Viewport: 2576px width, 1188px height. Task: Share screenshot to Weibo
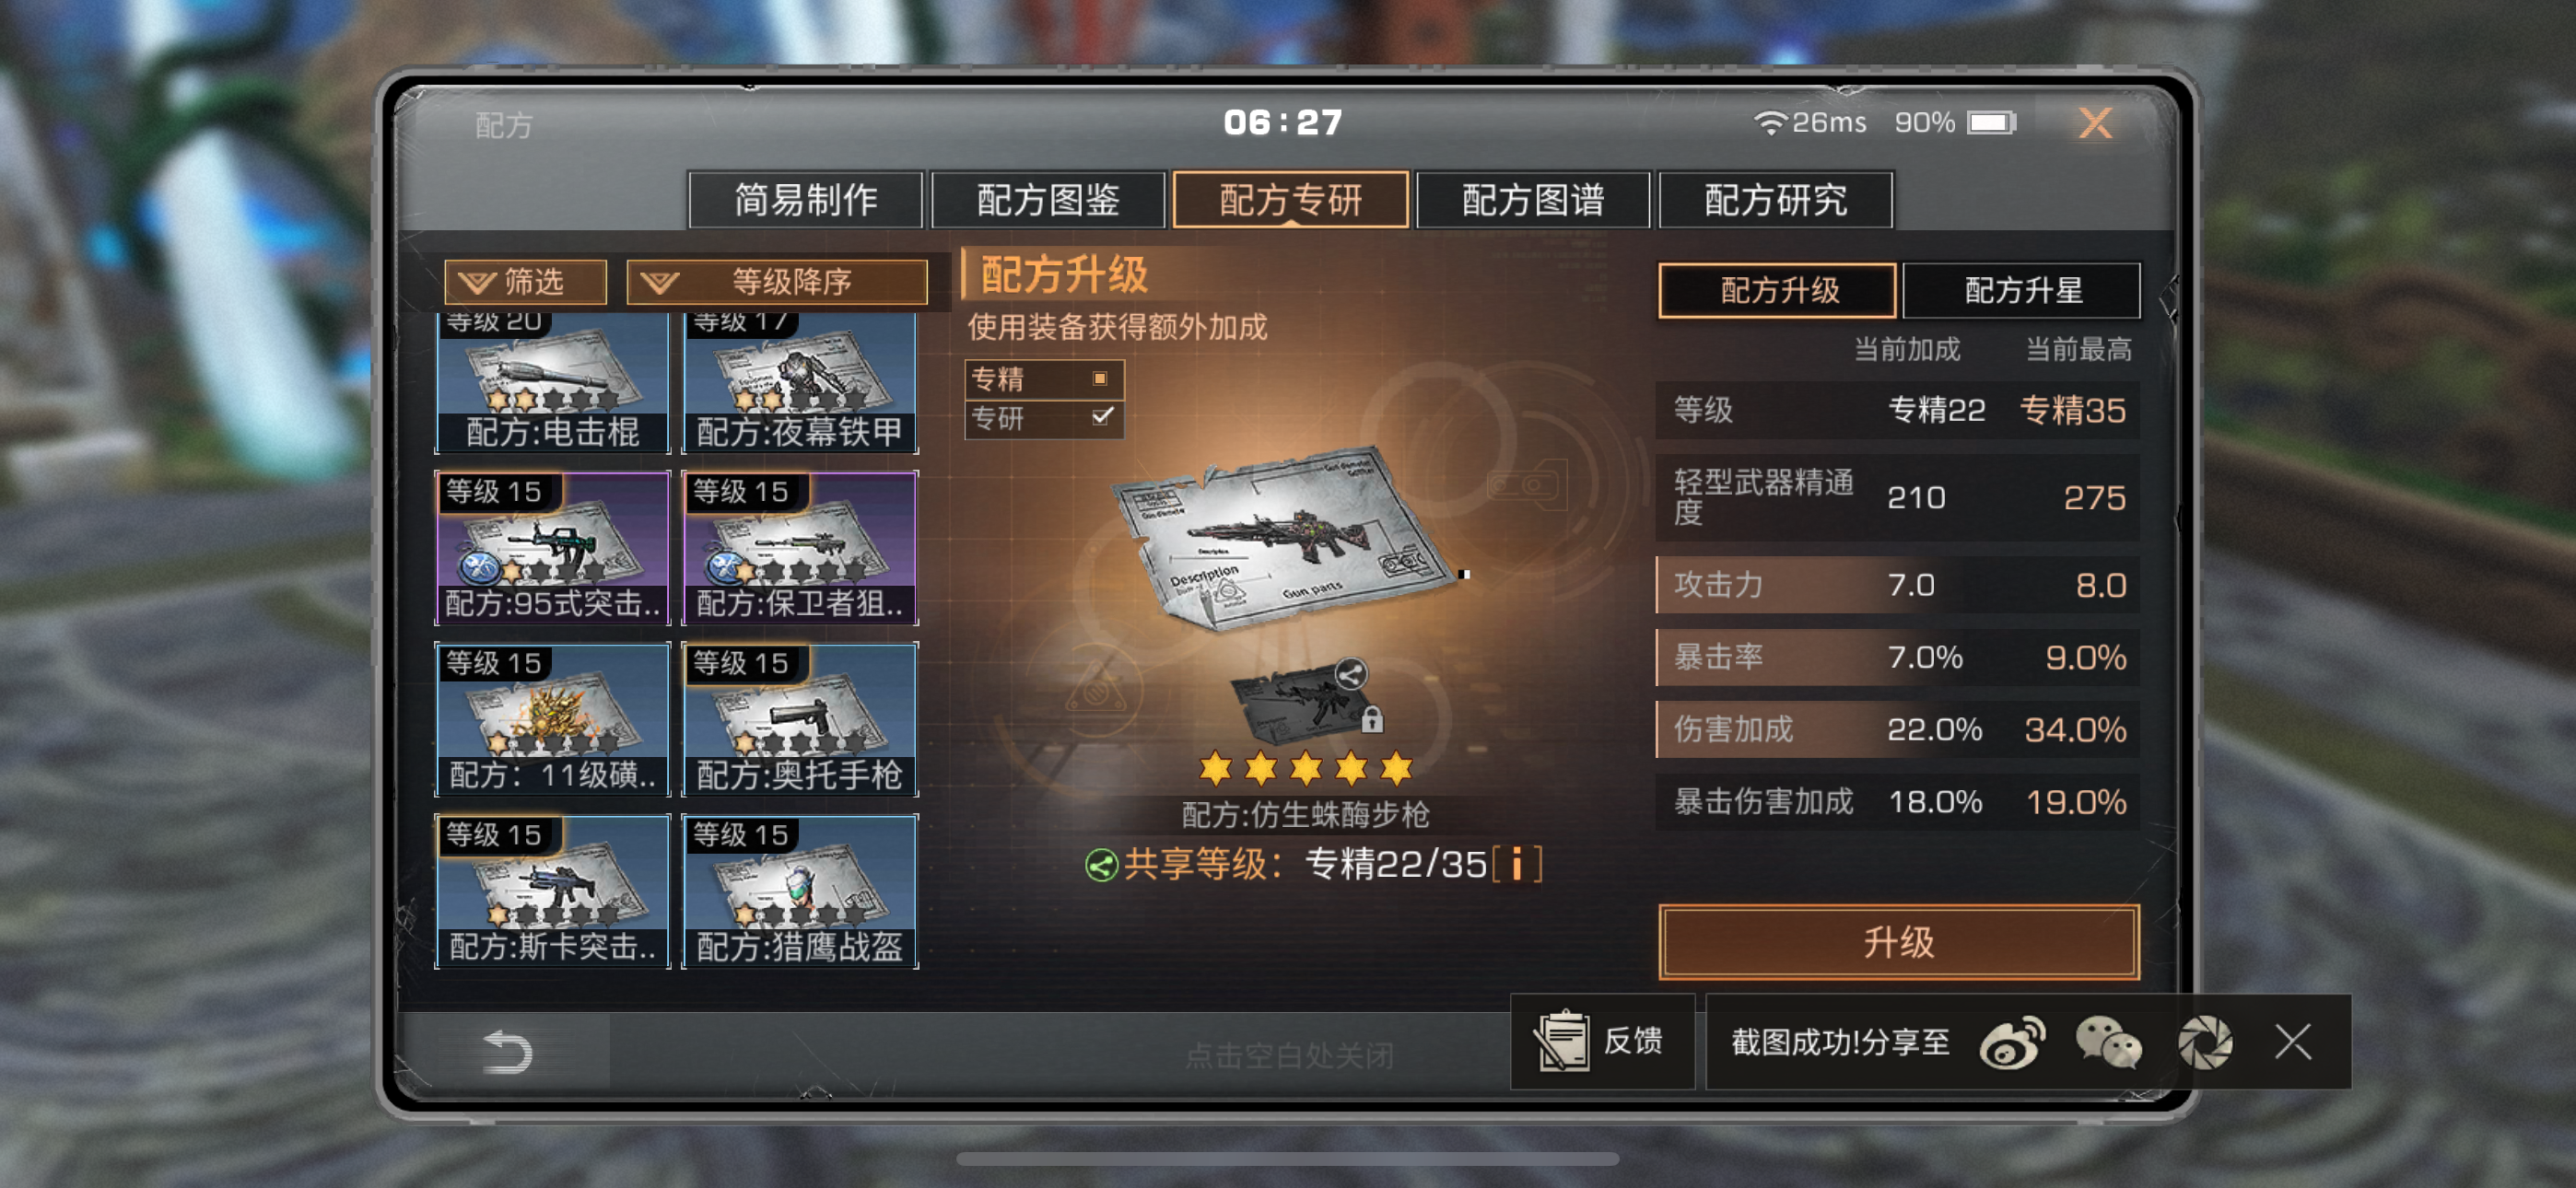2013,1043
